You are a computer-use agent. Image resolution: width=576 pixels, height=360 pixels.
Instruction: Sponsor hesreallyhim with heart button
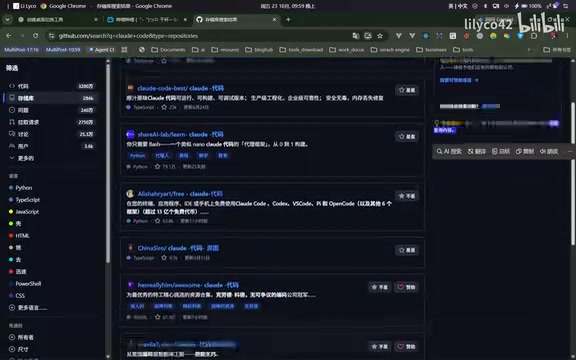tap(406, 287)
